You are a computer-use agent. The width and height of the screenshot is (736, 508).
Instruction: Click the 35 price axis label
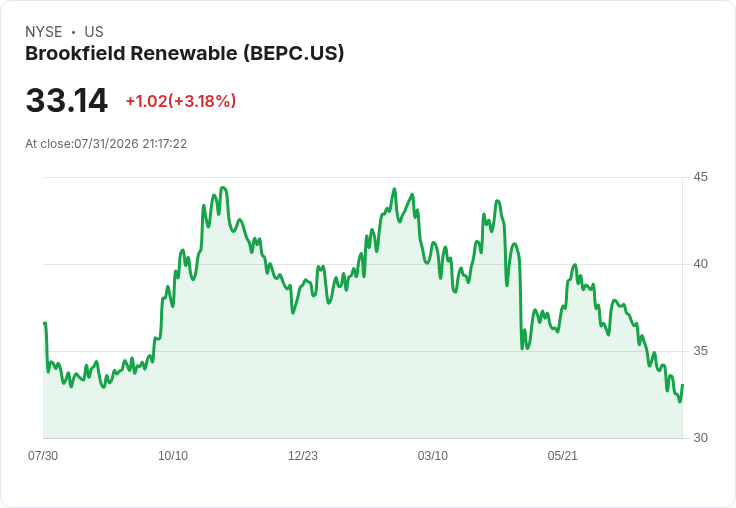[x=700, y=351]
